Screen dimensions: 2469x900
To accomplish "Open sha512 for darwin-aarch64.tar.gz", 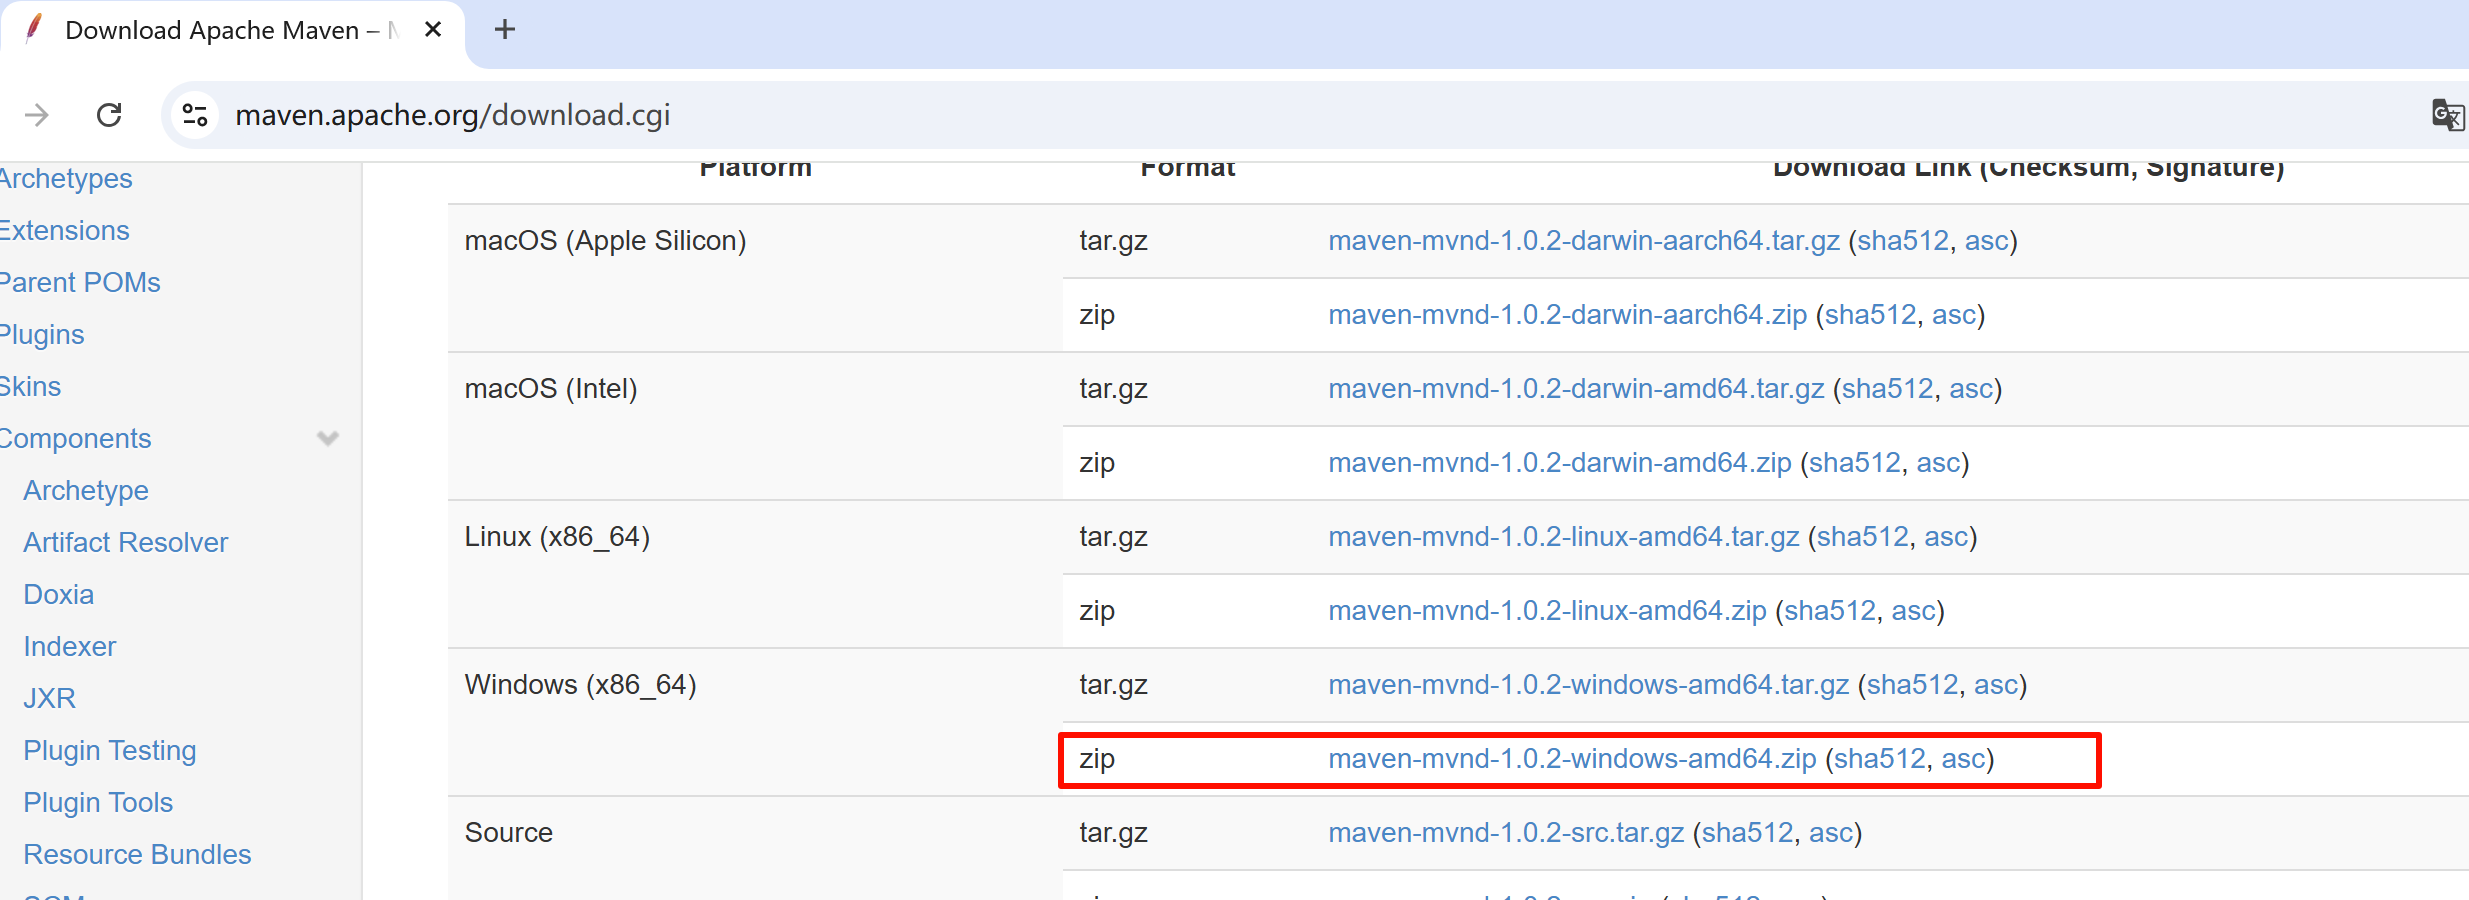I will 1903,241.
